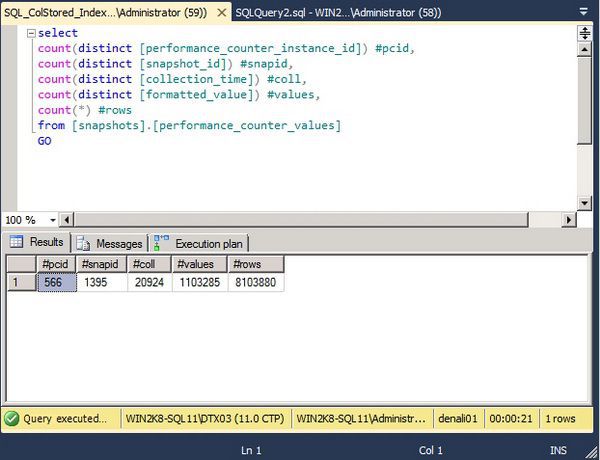Switch to the SQLQuery2.sql tab
The image size is (600, 460).
(338, 13)
